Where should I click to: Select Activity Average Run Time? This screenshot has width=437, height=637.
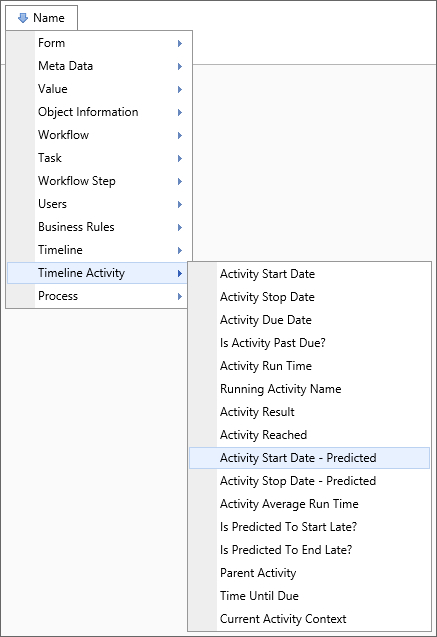click(309, 504)
